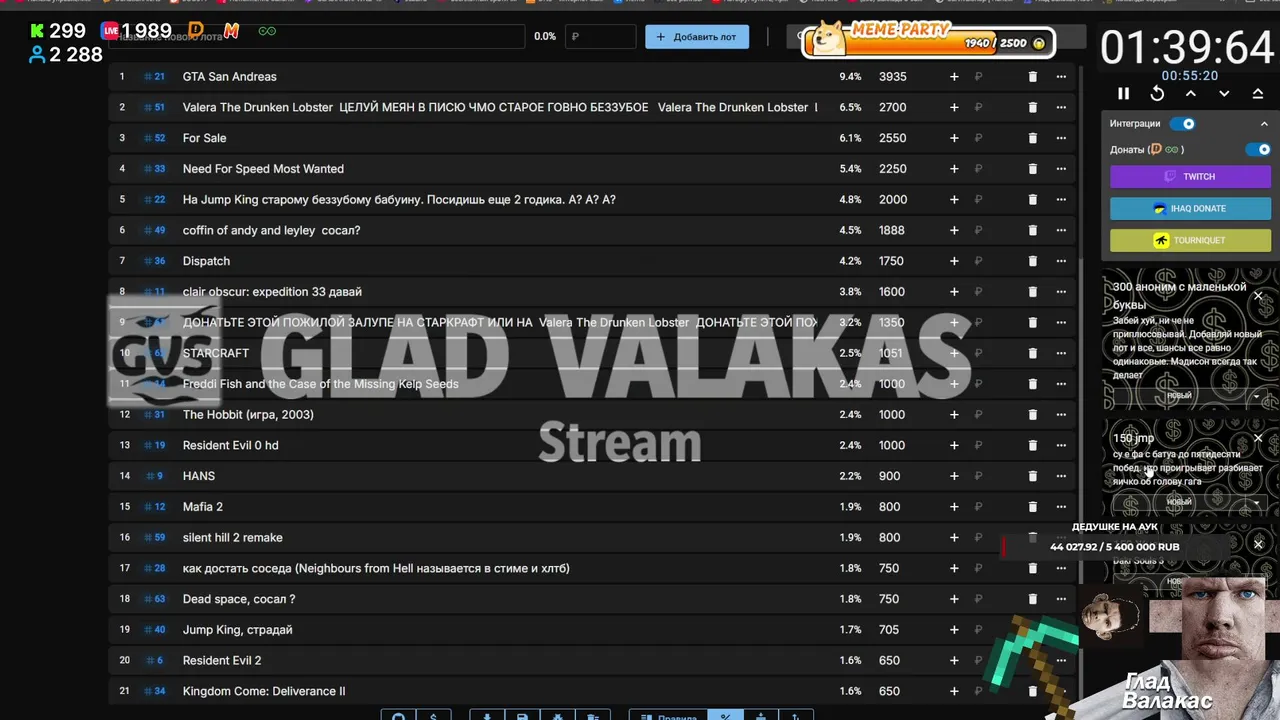Select lot name silent hill 2 remake
Screen dimensions: 1280x720
point(233,538)
